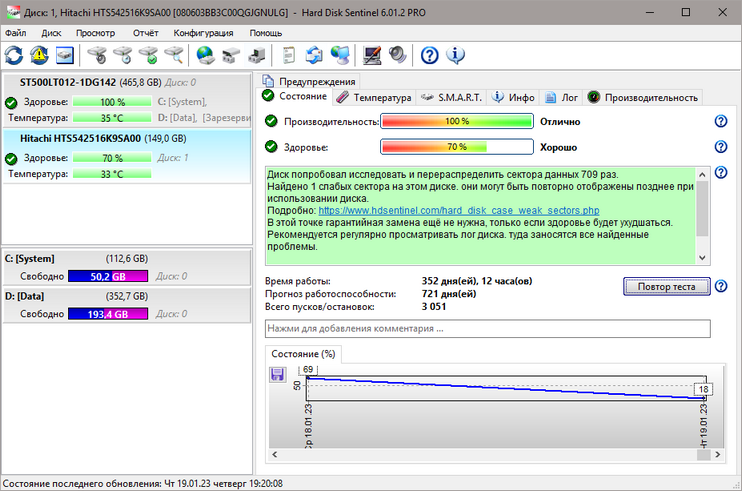Select the Hitachi HTS542516K9SA00 disk entry

point(127,156)
